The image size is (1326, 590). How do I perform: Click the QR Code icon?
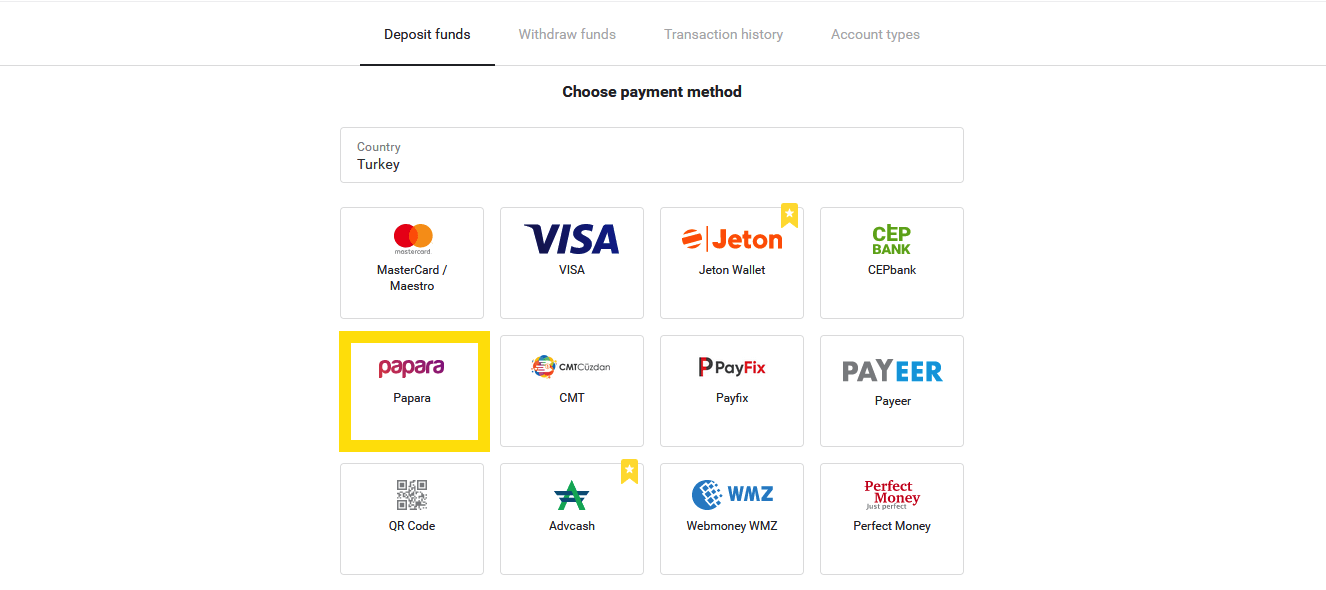click(x=412, y=495)
